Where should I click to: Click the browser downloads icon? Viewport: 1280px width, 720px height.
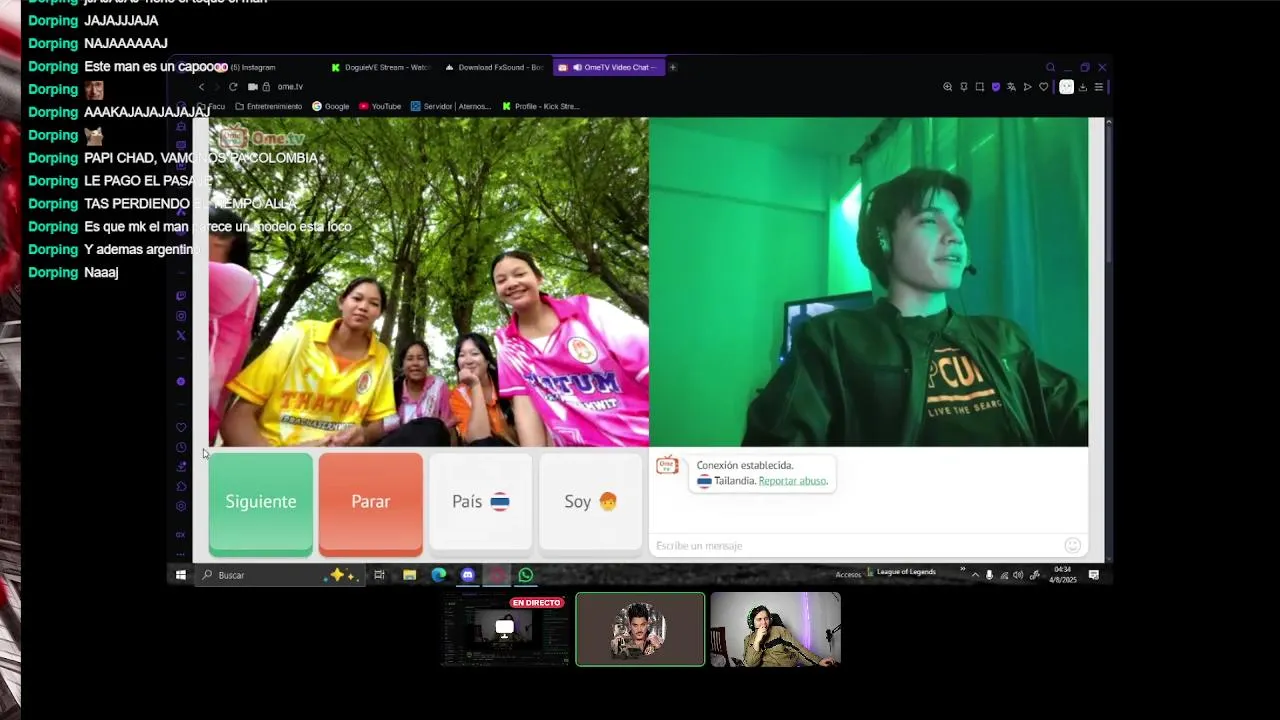[1082, 87]
